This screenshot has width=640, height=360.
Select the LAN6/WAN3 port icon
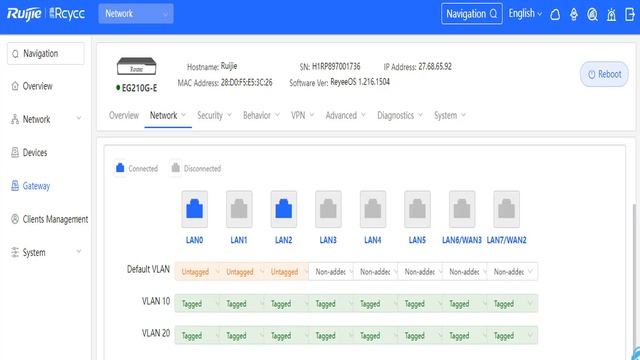462,209
